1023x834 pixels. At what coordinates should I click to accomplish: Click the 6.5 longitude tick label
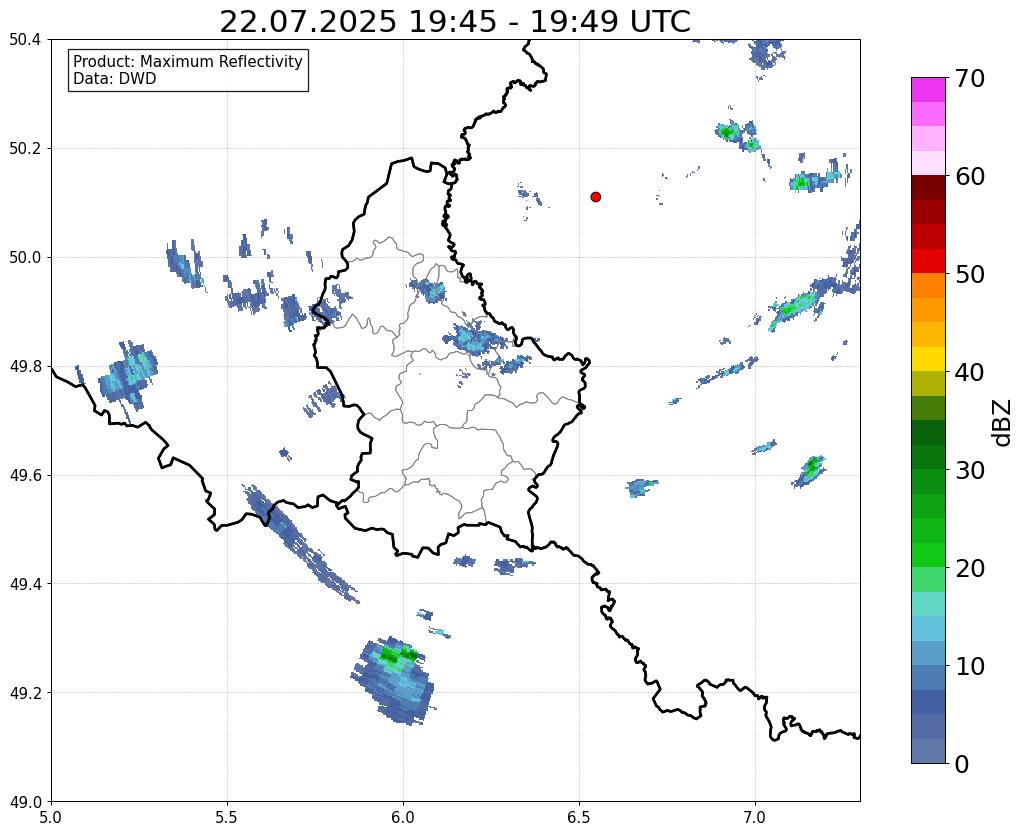(579, 817)
